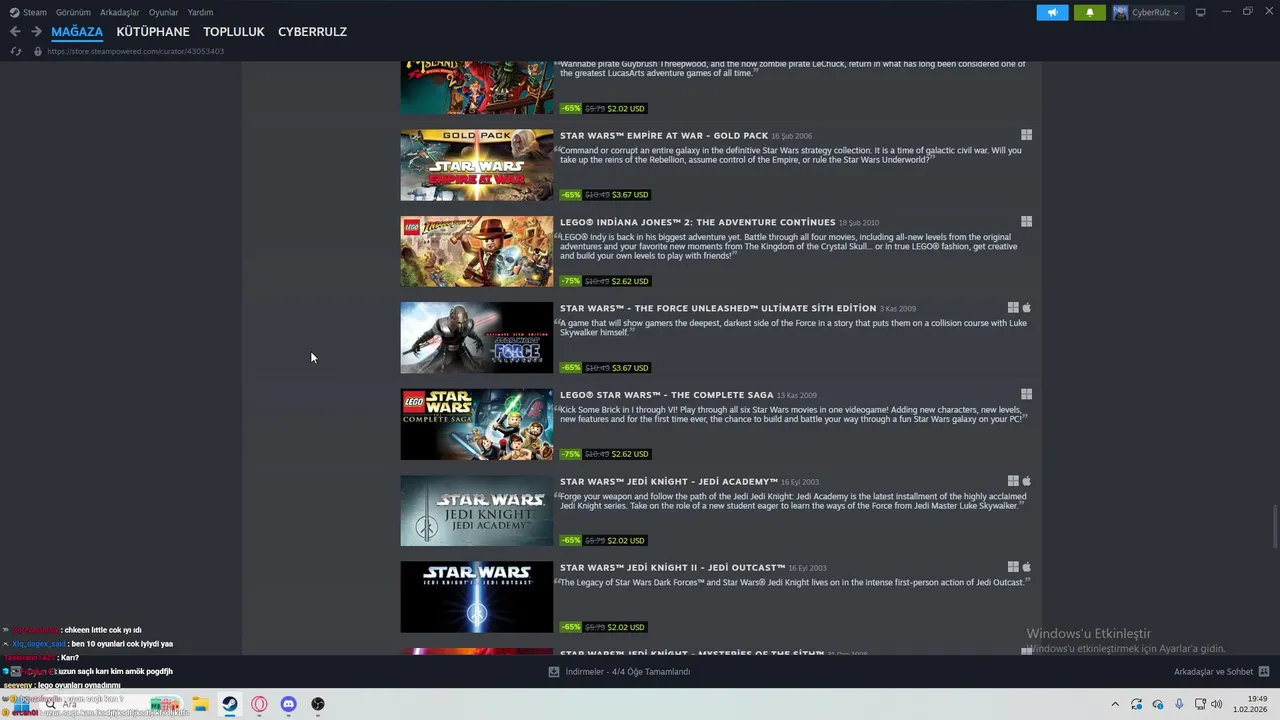Click Windows icon on Jedi Academy row
The height and width of the screenshot is (720, 1280).
(1013, 481)
